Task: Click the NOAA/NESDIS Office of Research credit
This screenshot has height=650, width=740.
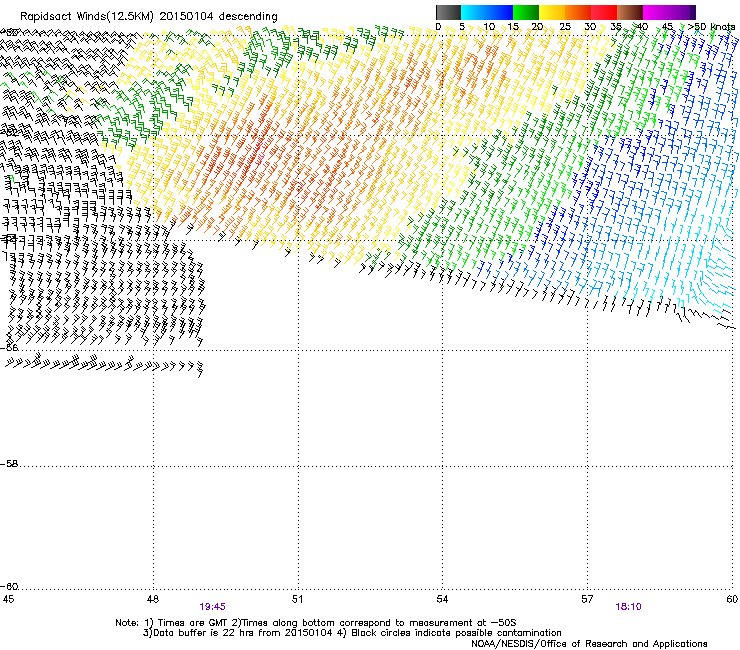Action: (589, 644)
